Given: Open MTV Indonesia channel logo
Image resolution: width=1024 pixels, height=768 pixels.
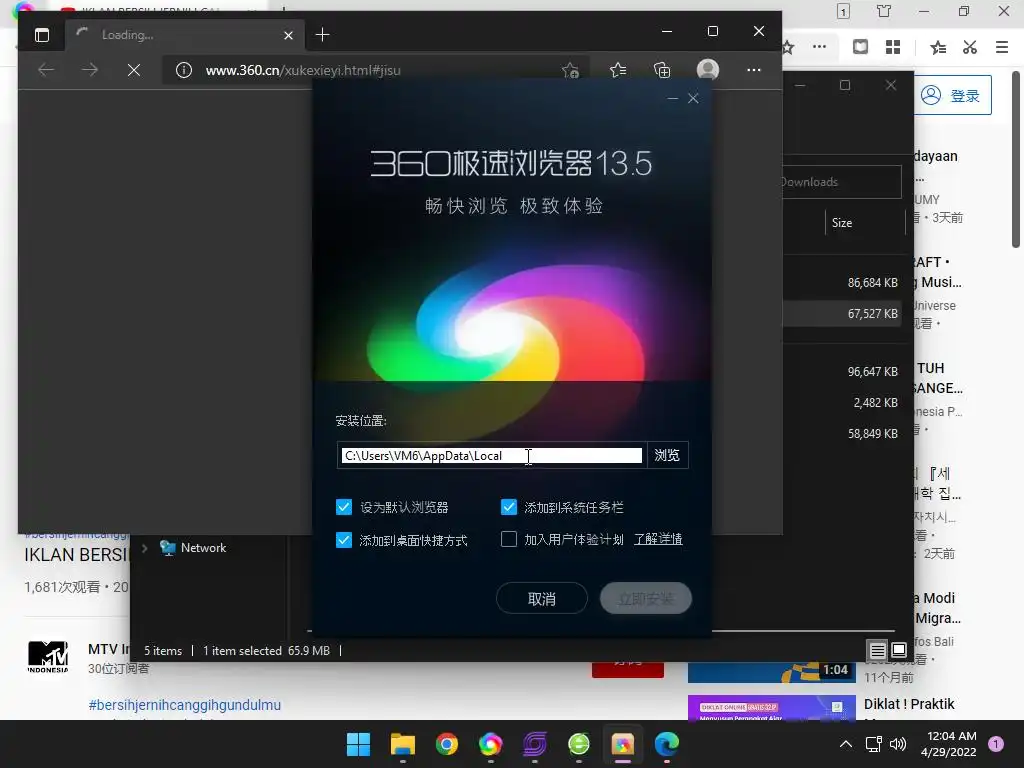Looking at the screenshot, I should tap(48, 657).
